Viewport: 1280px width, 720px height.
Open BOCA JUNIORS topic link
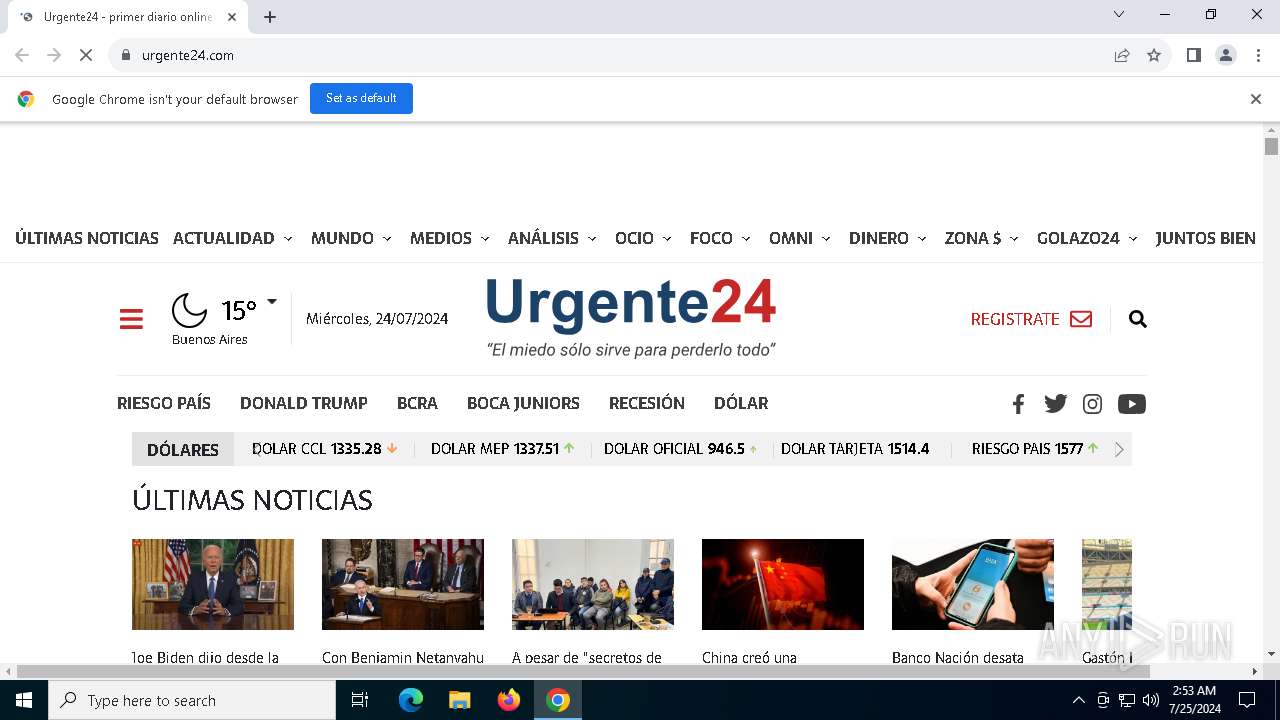523,403
